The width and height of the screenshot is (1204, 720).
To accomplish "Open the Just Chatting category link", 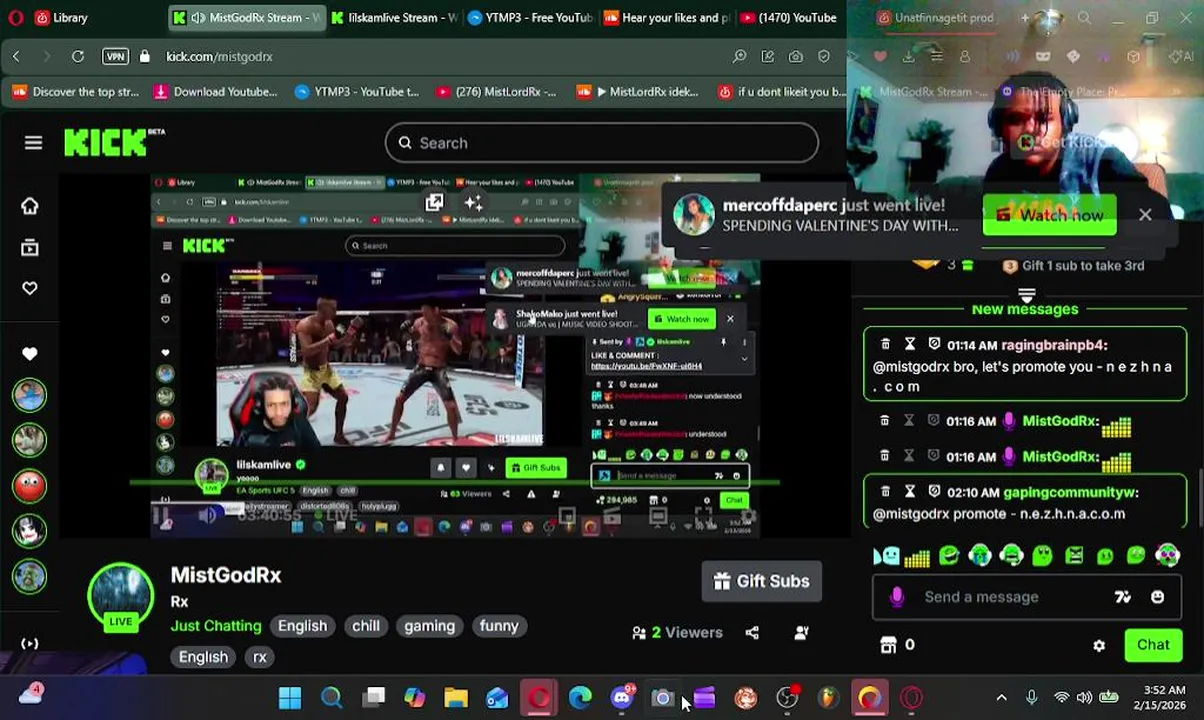I will point(216,626).
